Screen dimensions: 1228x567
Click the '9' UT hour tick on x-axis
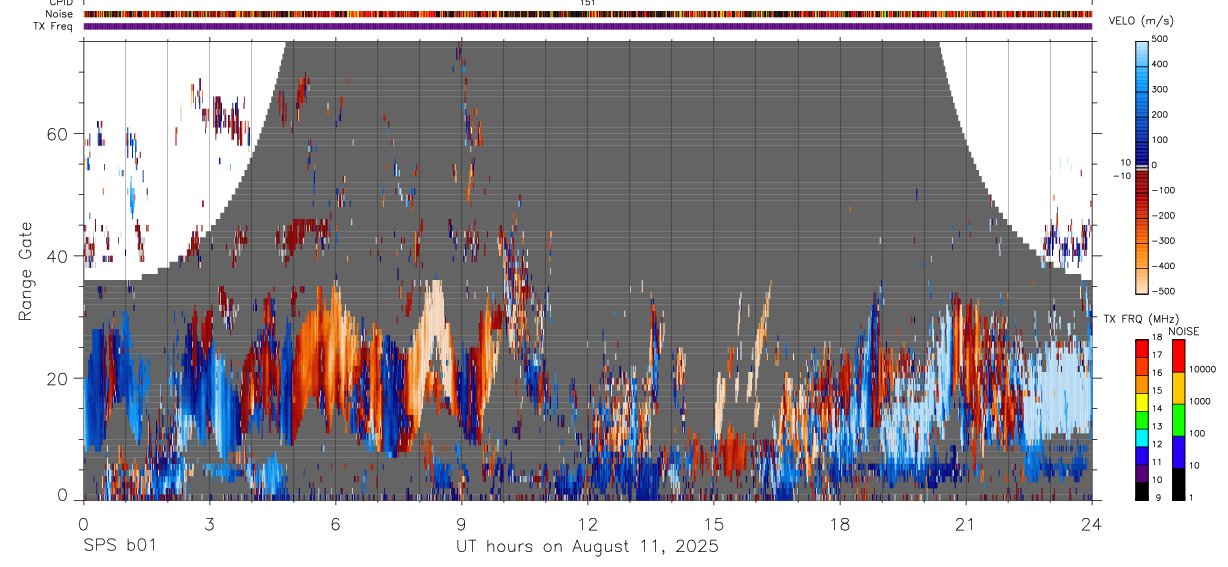coord(461,523)
